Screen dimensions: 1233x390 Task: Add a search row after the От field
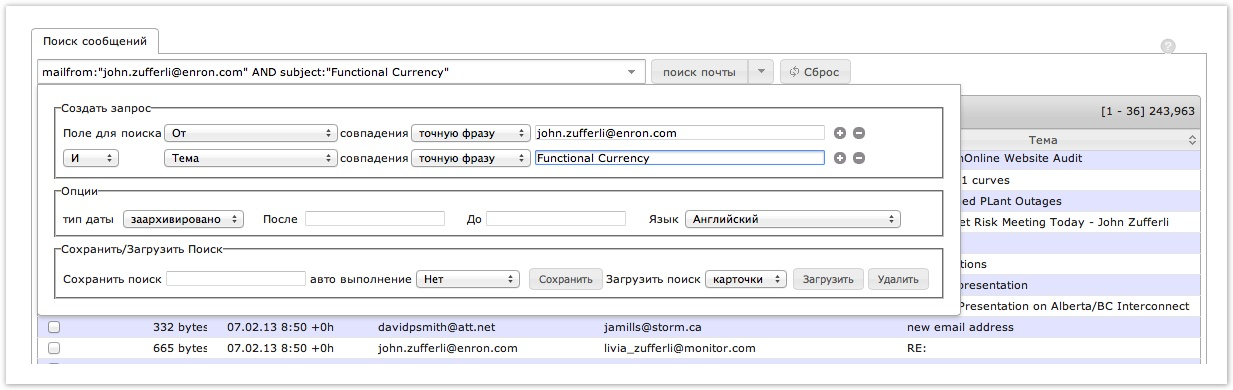point(840,133)
